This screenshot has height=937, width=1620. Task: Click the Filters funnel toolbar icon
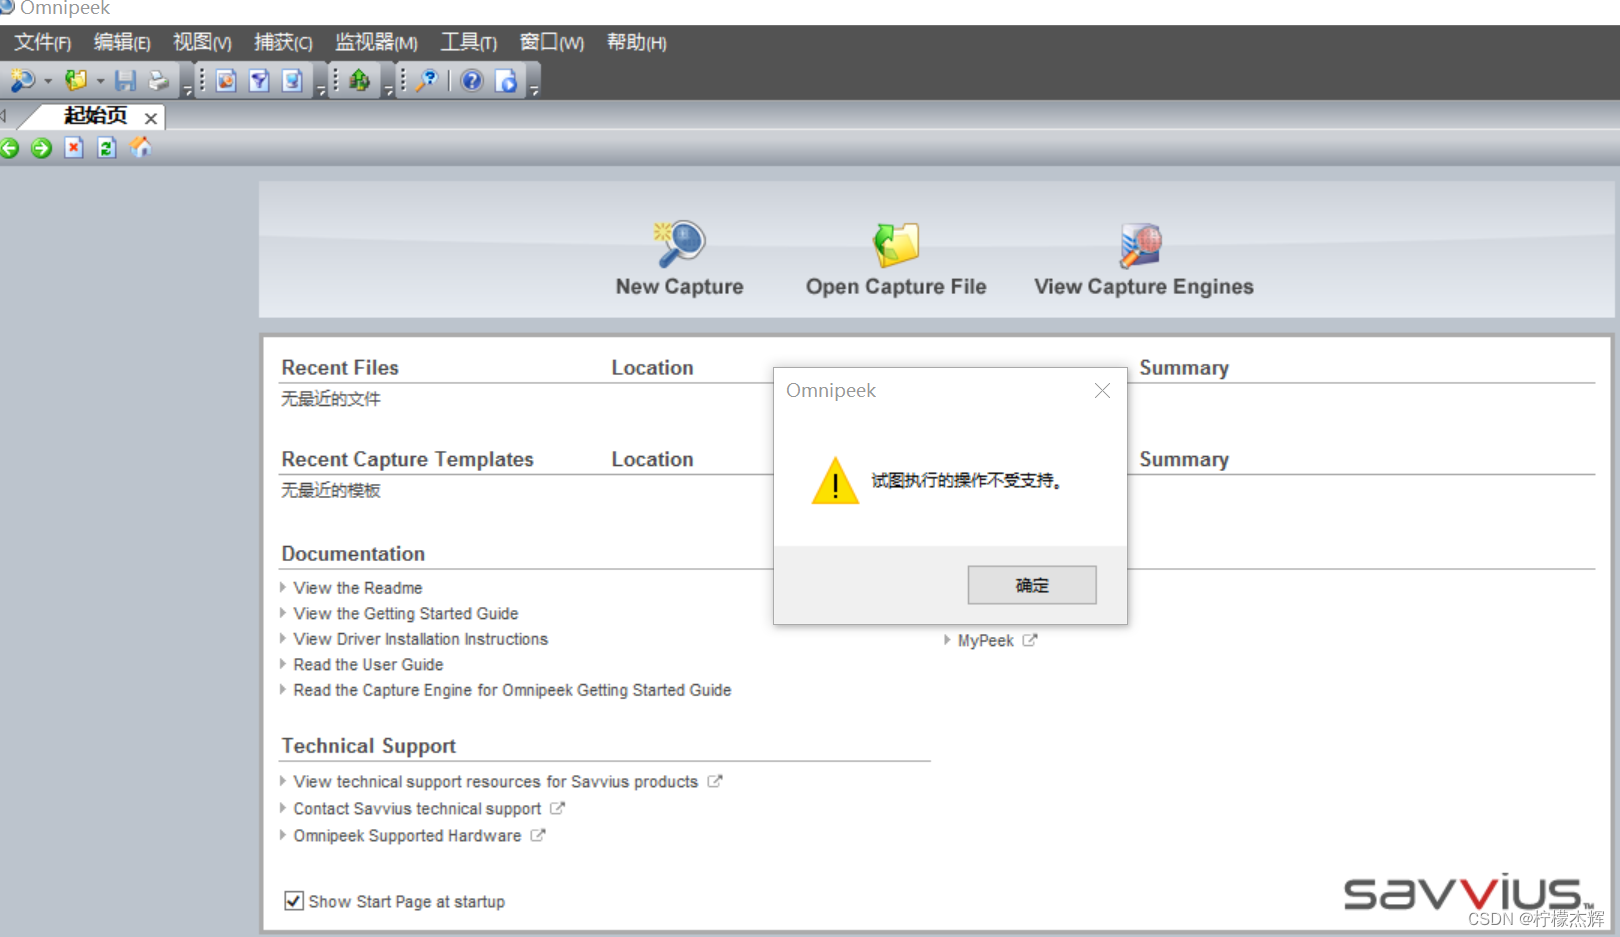point(259,80)
